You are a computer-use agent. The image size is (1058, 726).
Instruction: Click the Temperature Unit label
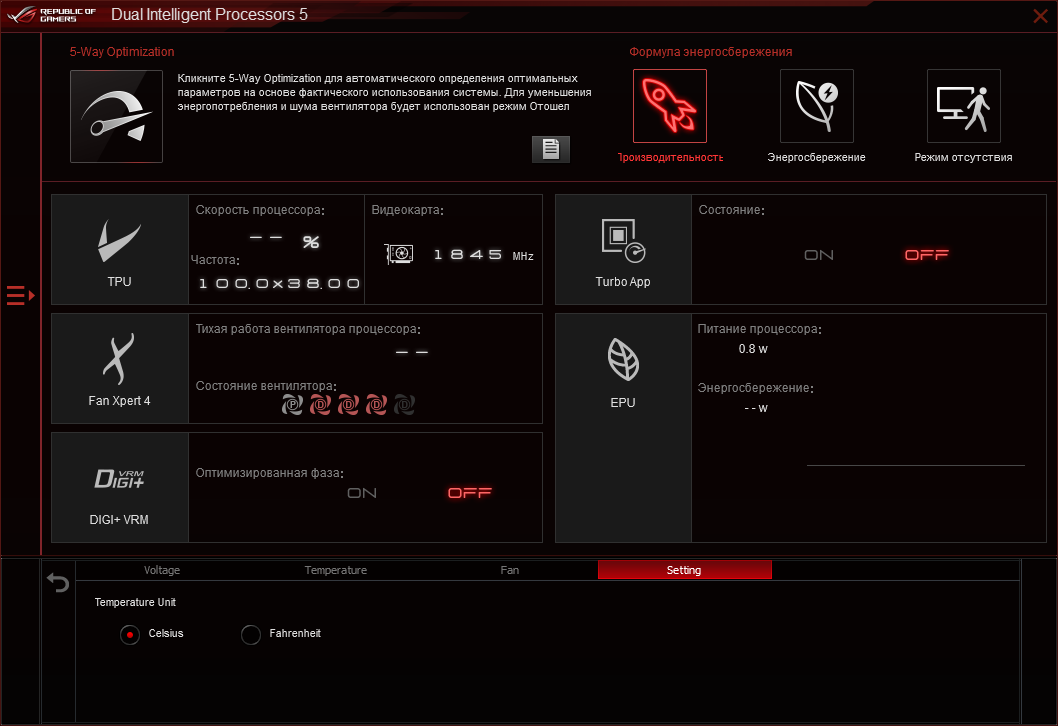point(135,602)
